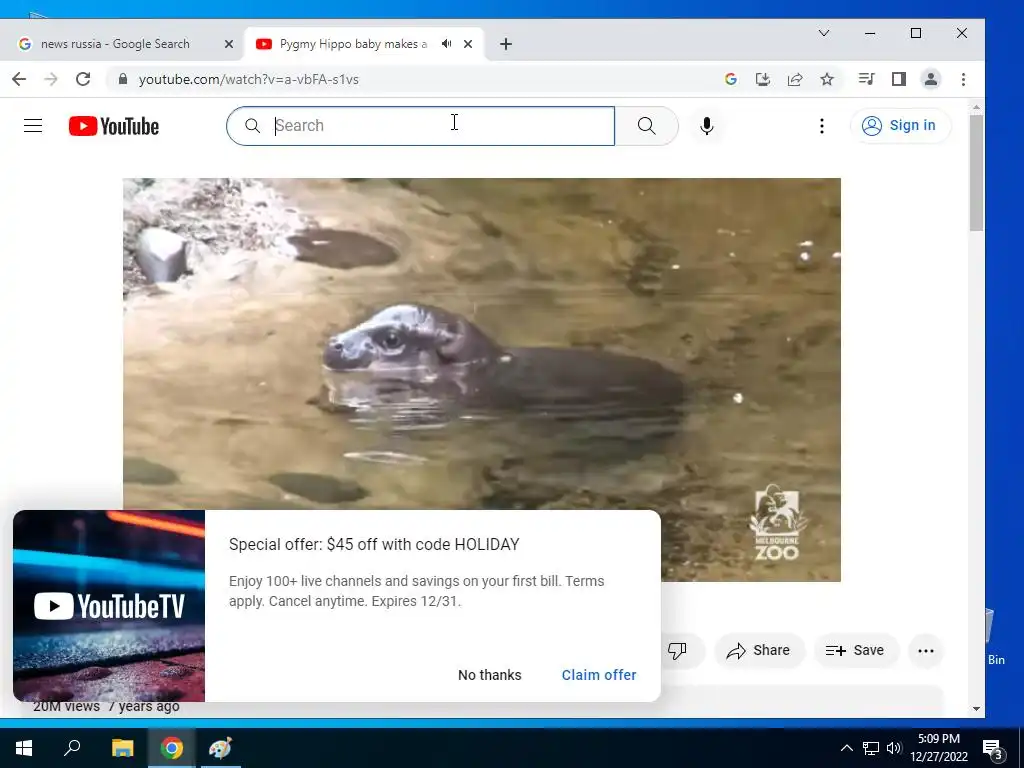Dismiss offer with No thanks
The width and height of the screenshot is (1024, 768).
[490, 675]
